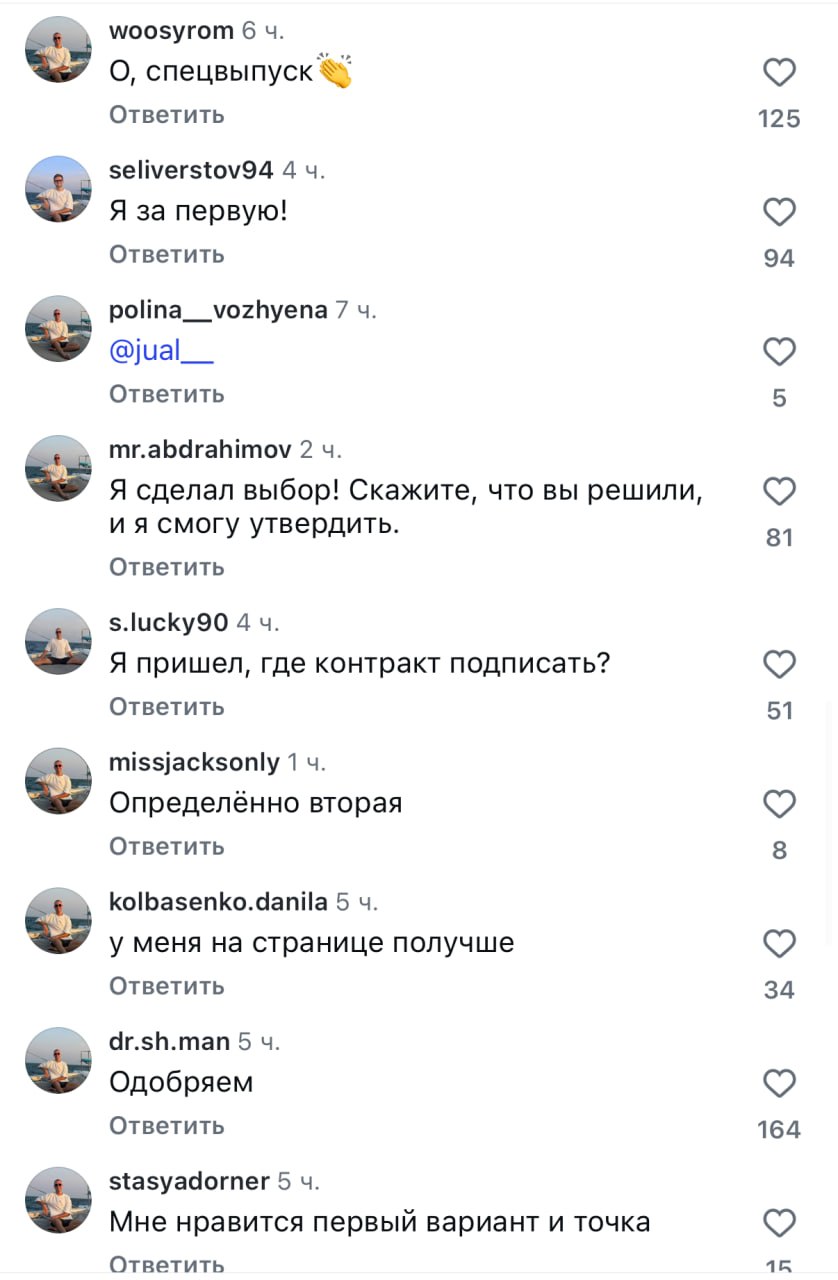Like s.lucky90's contract comment

click(779, 665)
